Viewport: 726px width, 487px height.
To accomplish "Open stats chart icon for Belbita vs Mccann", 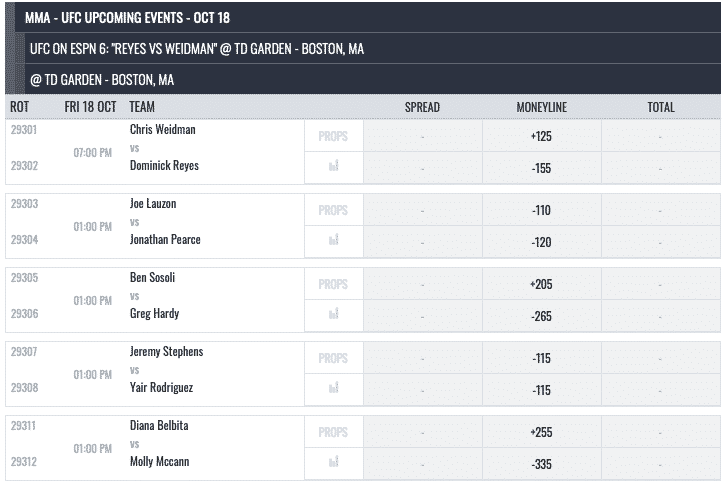I will click(x=333, y=462).
